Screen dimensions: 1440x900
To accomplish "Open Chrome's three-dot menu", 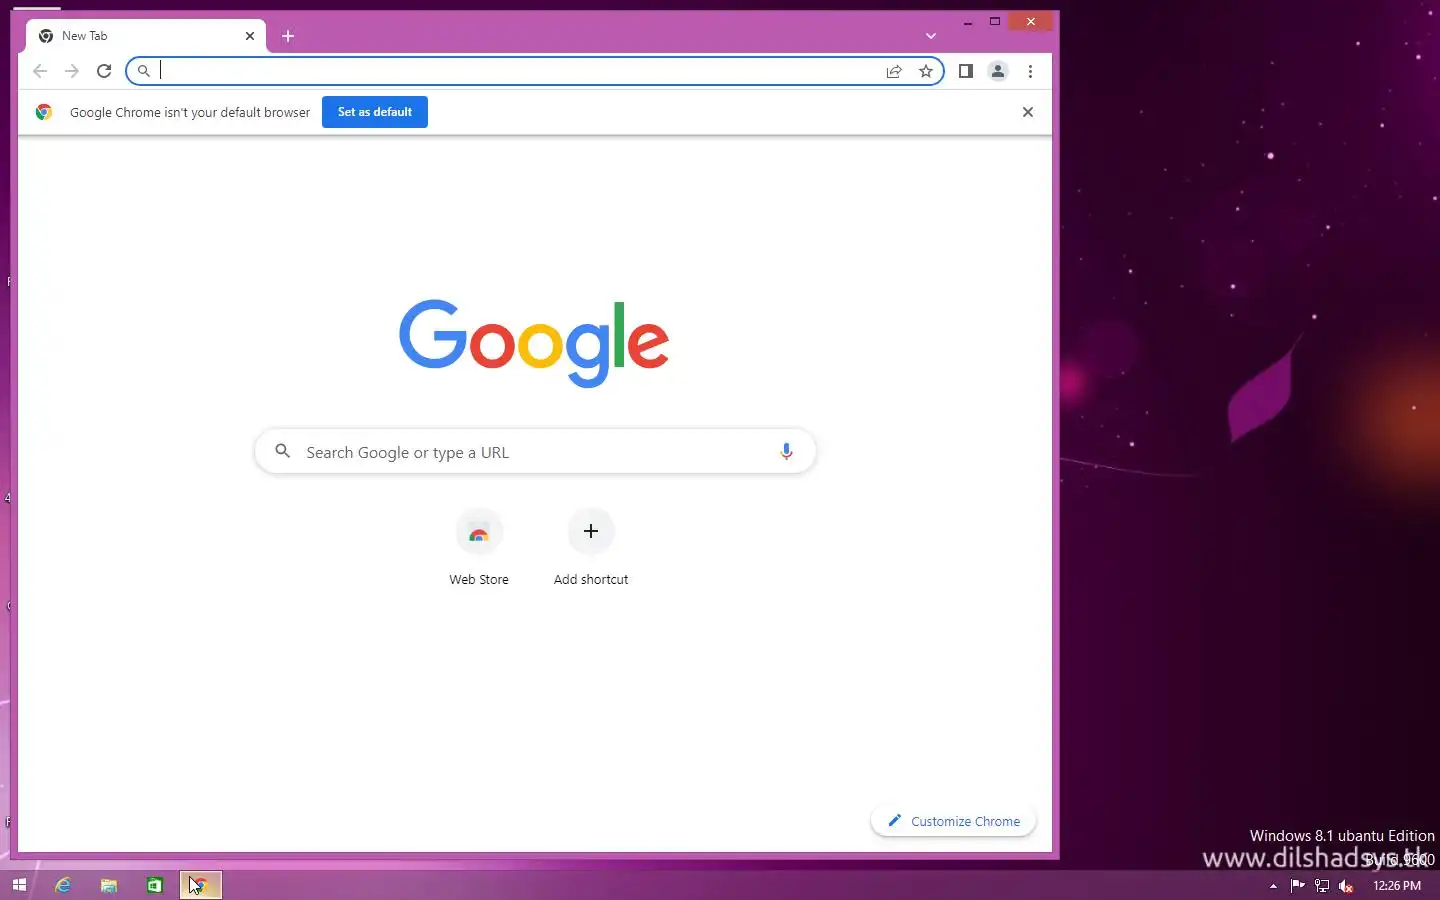I will pyautogui.click(x=1030, y=71).
